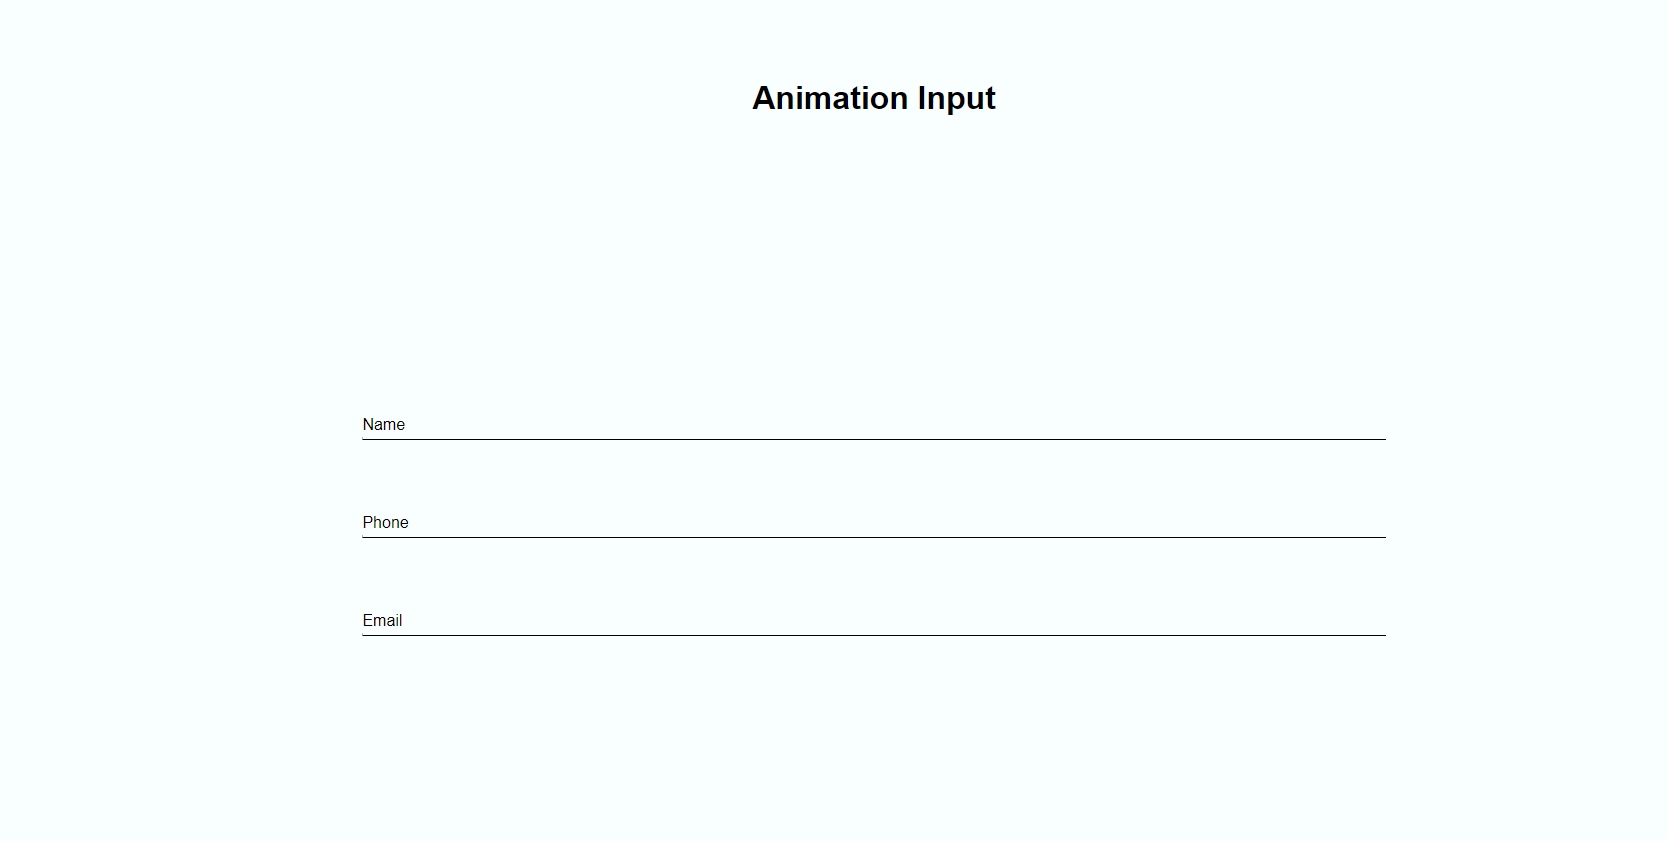1668x841 pixels.
Task: Click the "Animation Input" page heading
Action: point(873,98)
